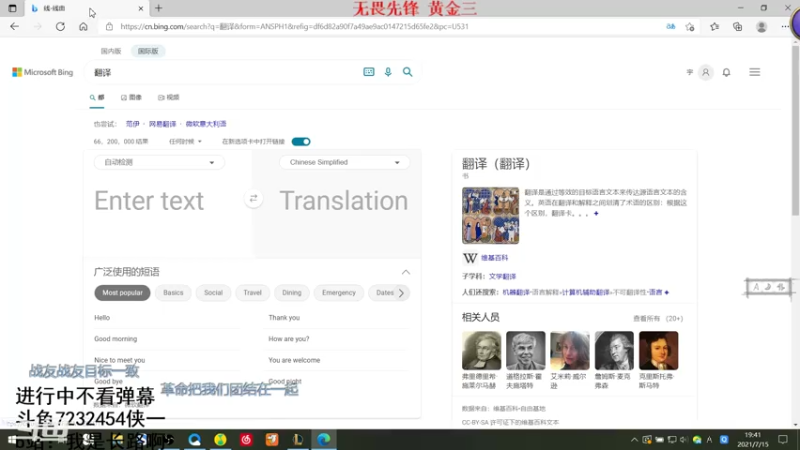Switch to the Images tab
Viewport: 800px width, 450px height.
(x=131, y=97)
